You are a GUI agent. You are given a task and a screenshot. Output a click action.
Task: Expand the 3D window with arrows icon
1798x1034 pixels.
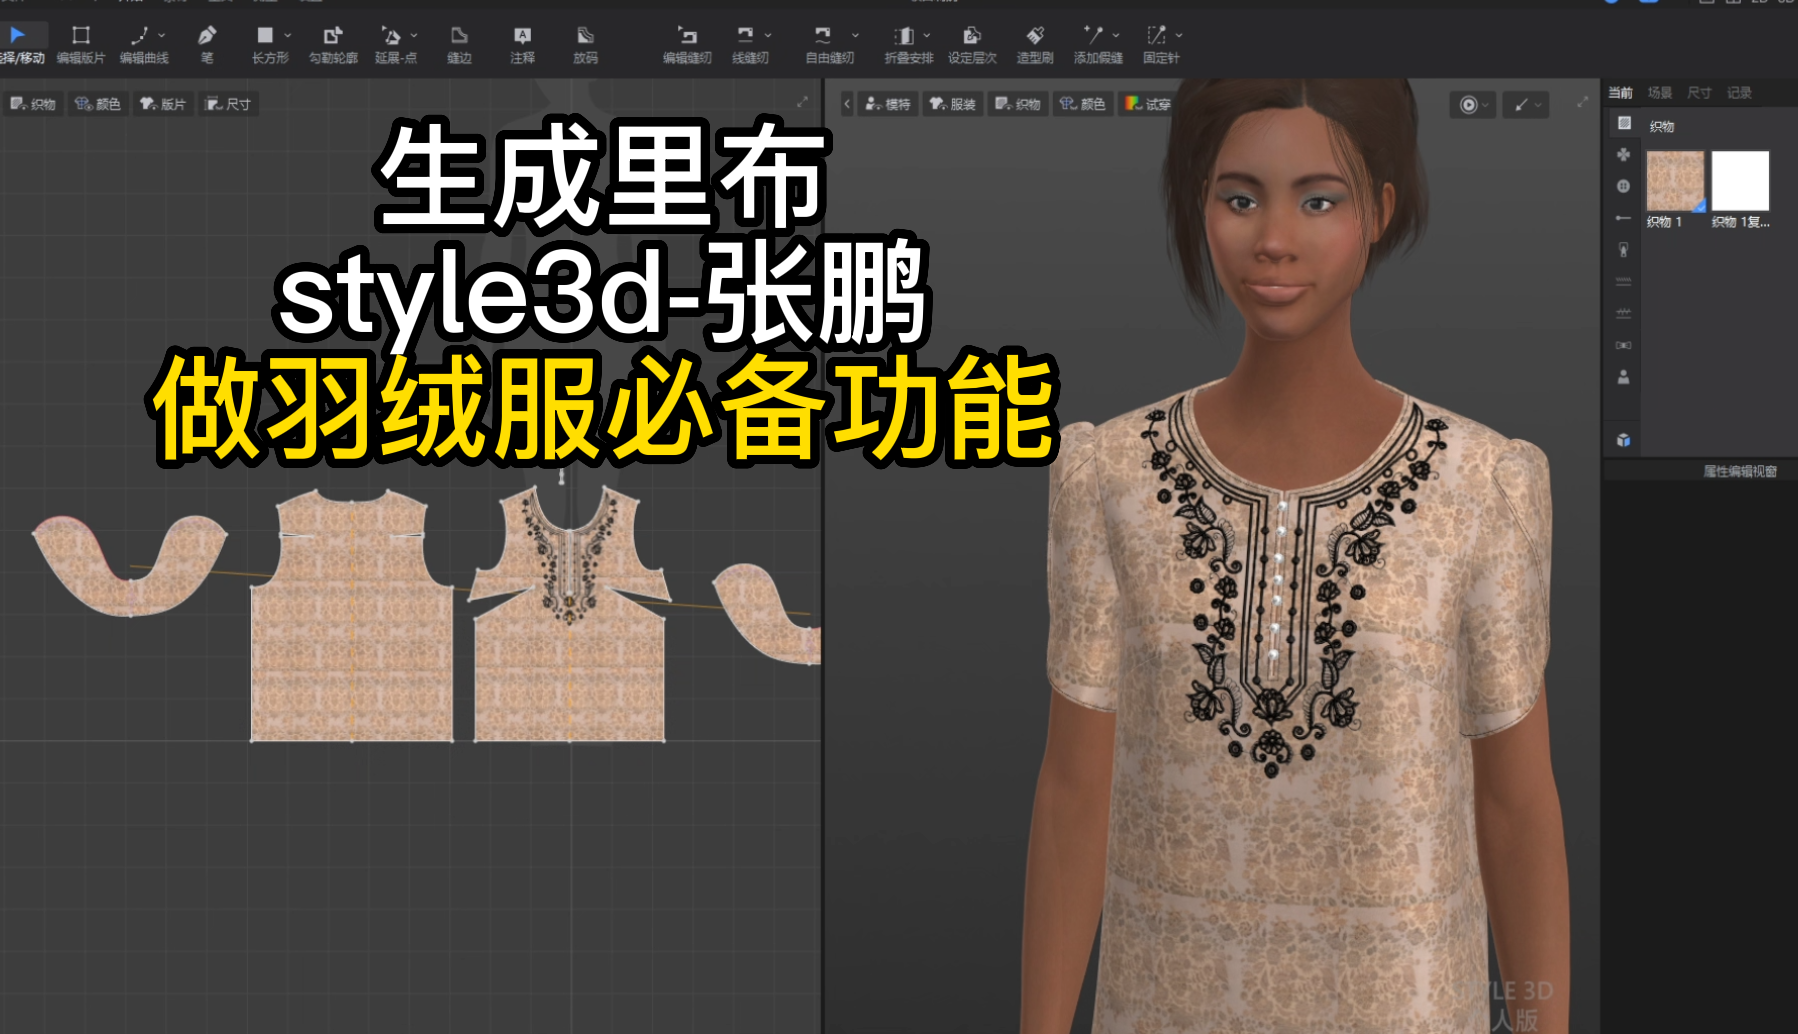[x=1582, y=102]
